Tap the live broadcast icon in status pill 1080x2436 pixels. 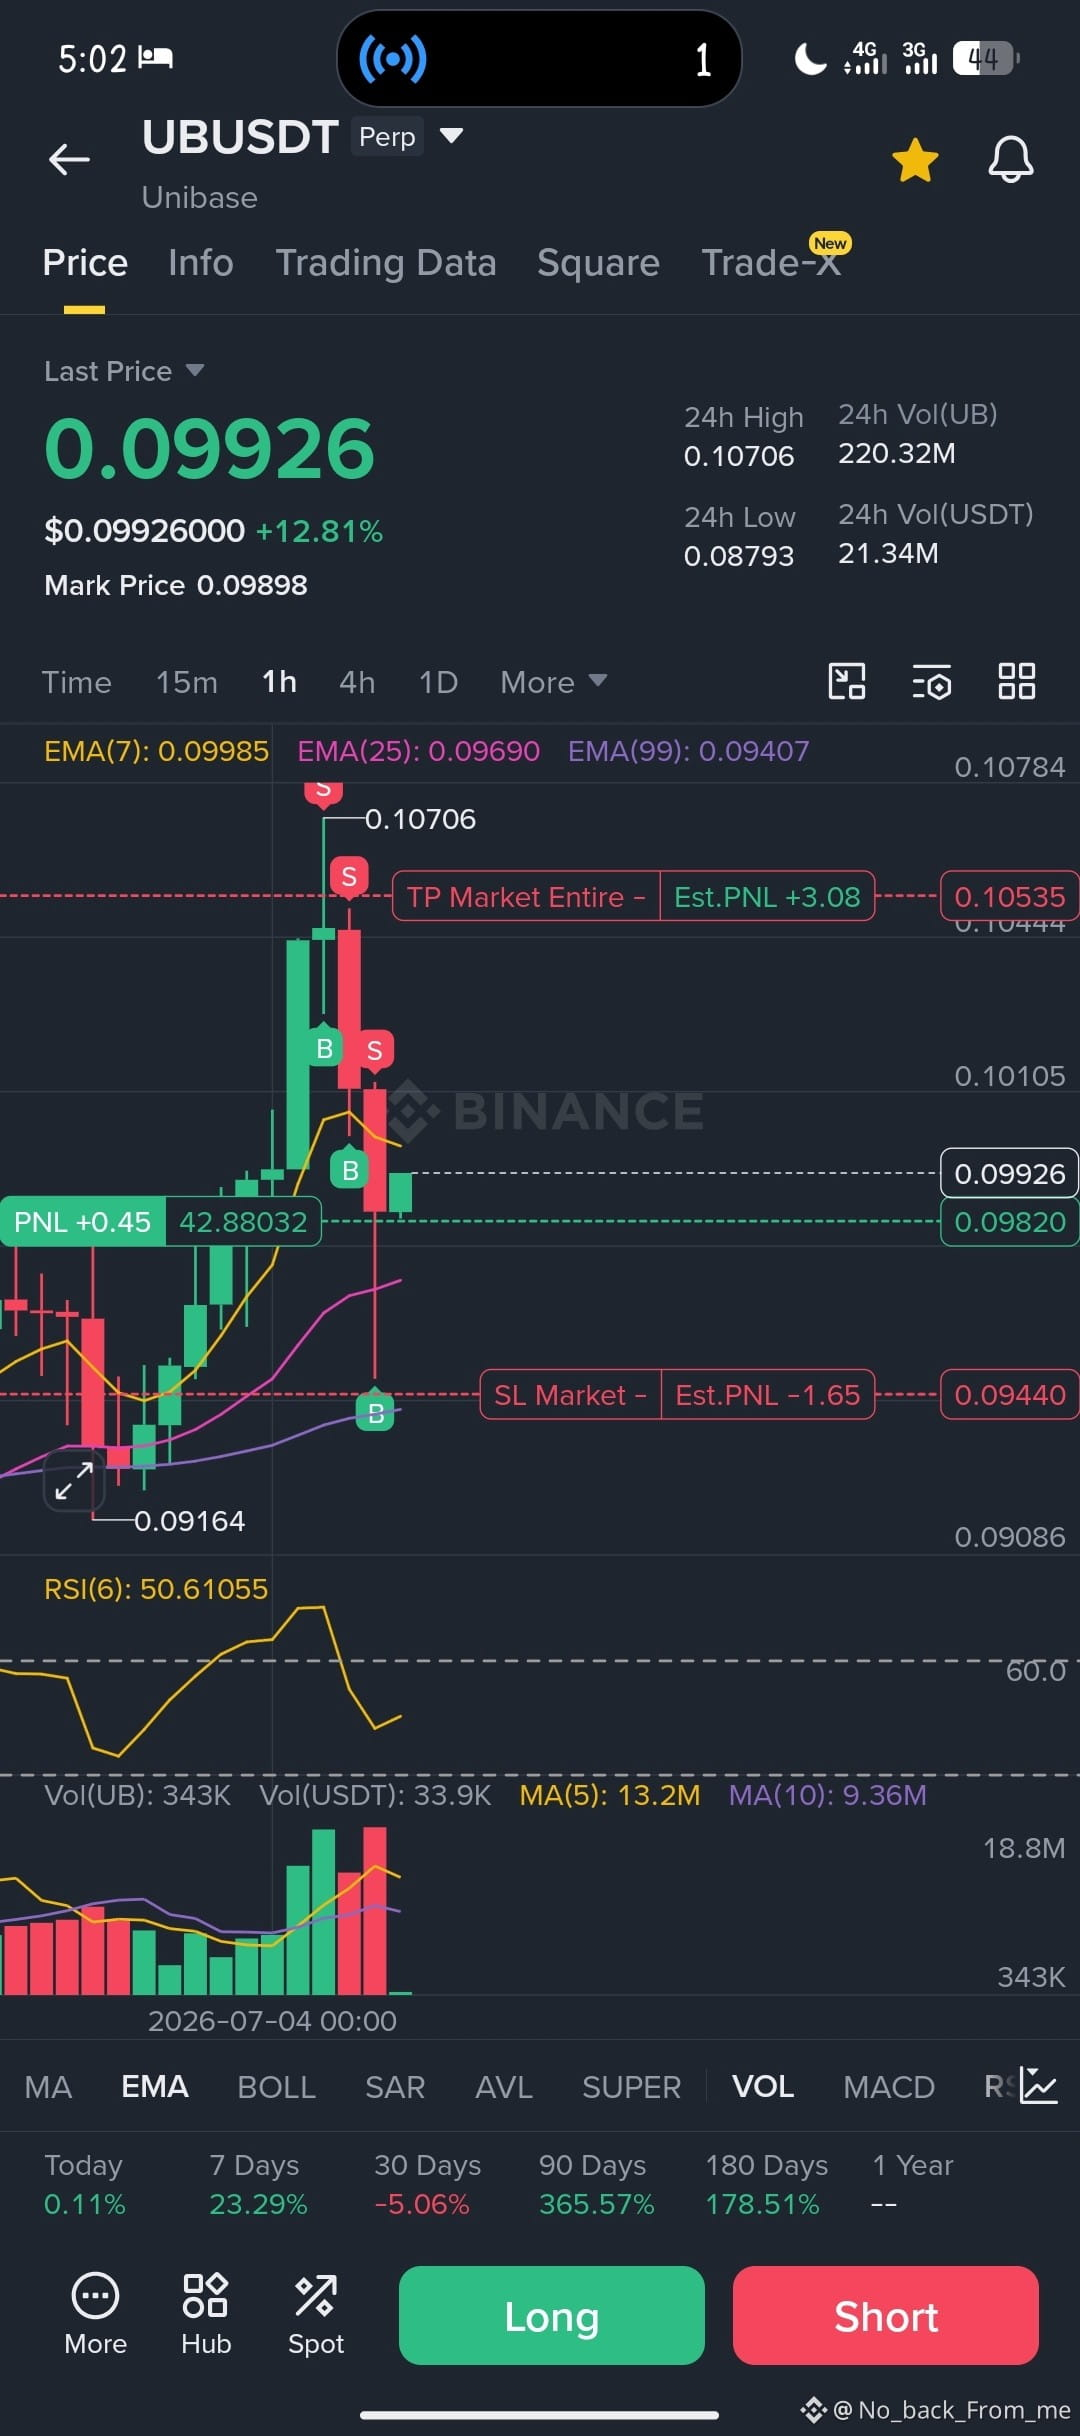pos(393,59)
